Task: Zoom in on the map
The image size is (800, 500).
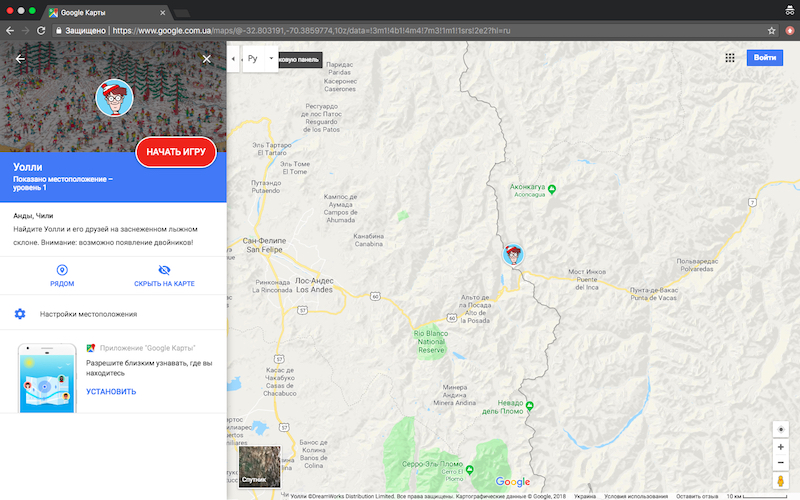Action: 781,447
